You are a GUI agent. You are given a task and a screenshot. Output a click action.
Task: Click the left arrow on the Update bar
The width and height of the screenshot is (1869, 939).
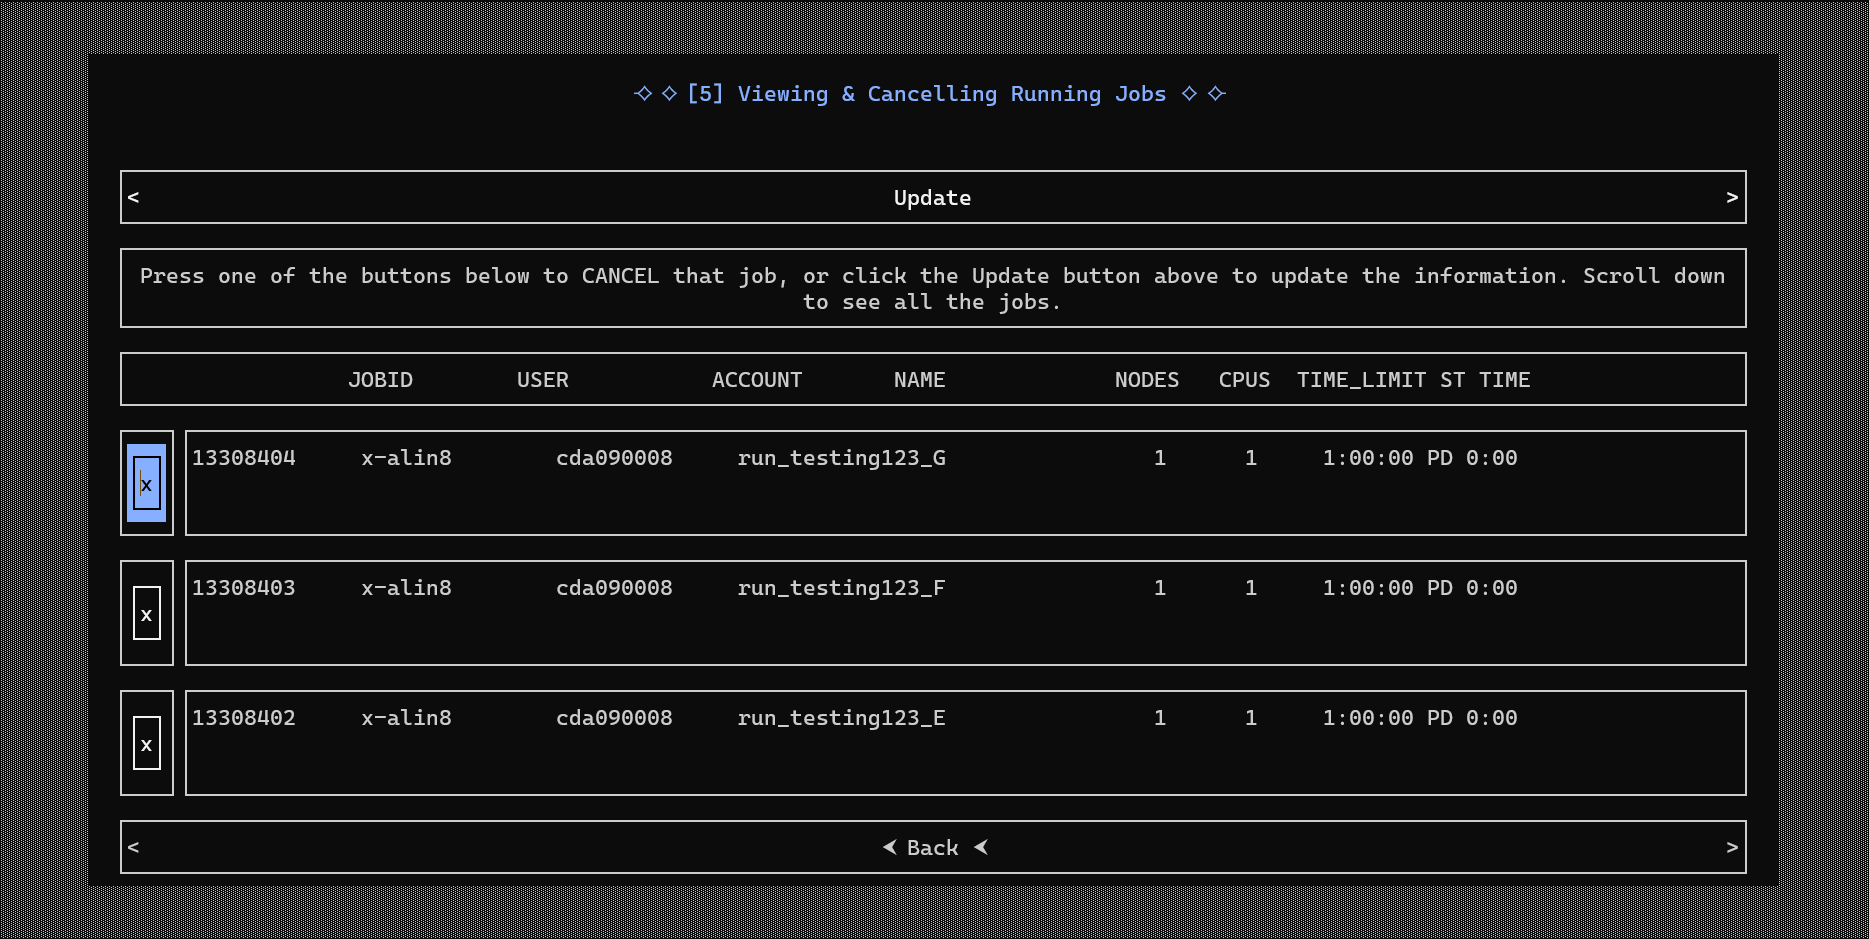(133, 197)
